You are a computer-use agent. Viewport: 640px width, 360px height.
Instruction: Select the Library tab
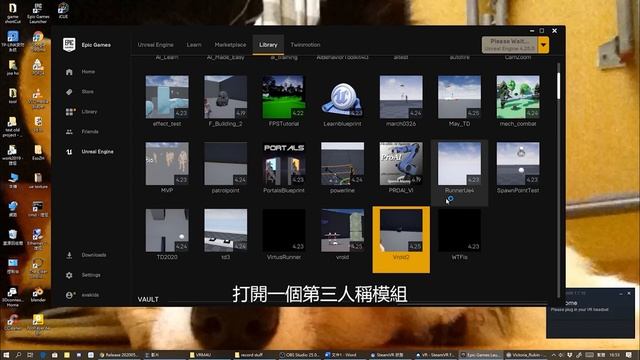268,45
